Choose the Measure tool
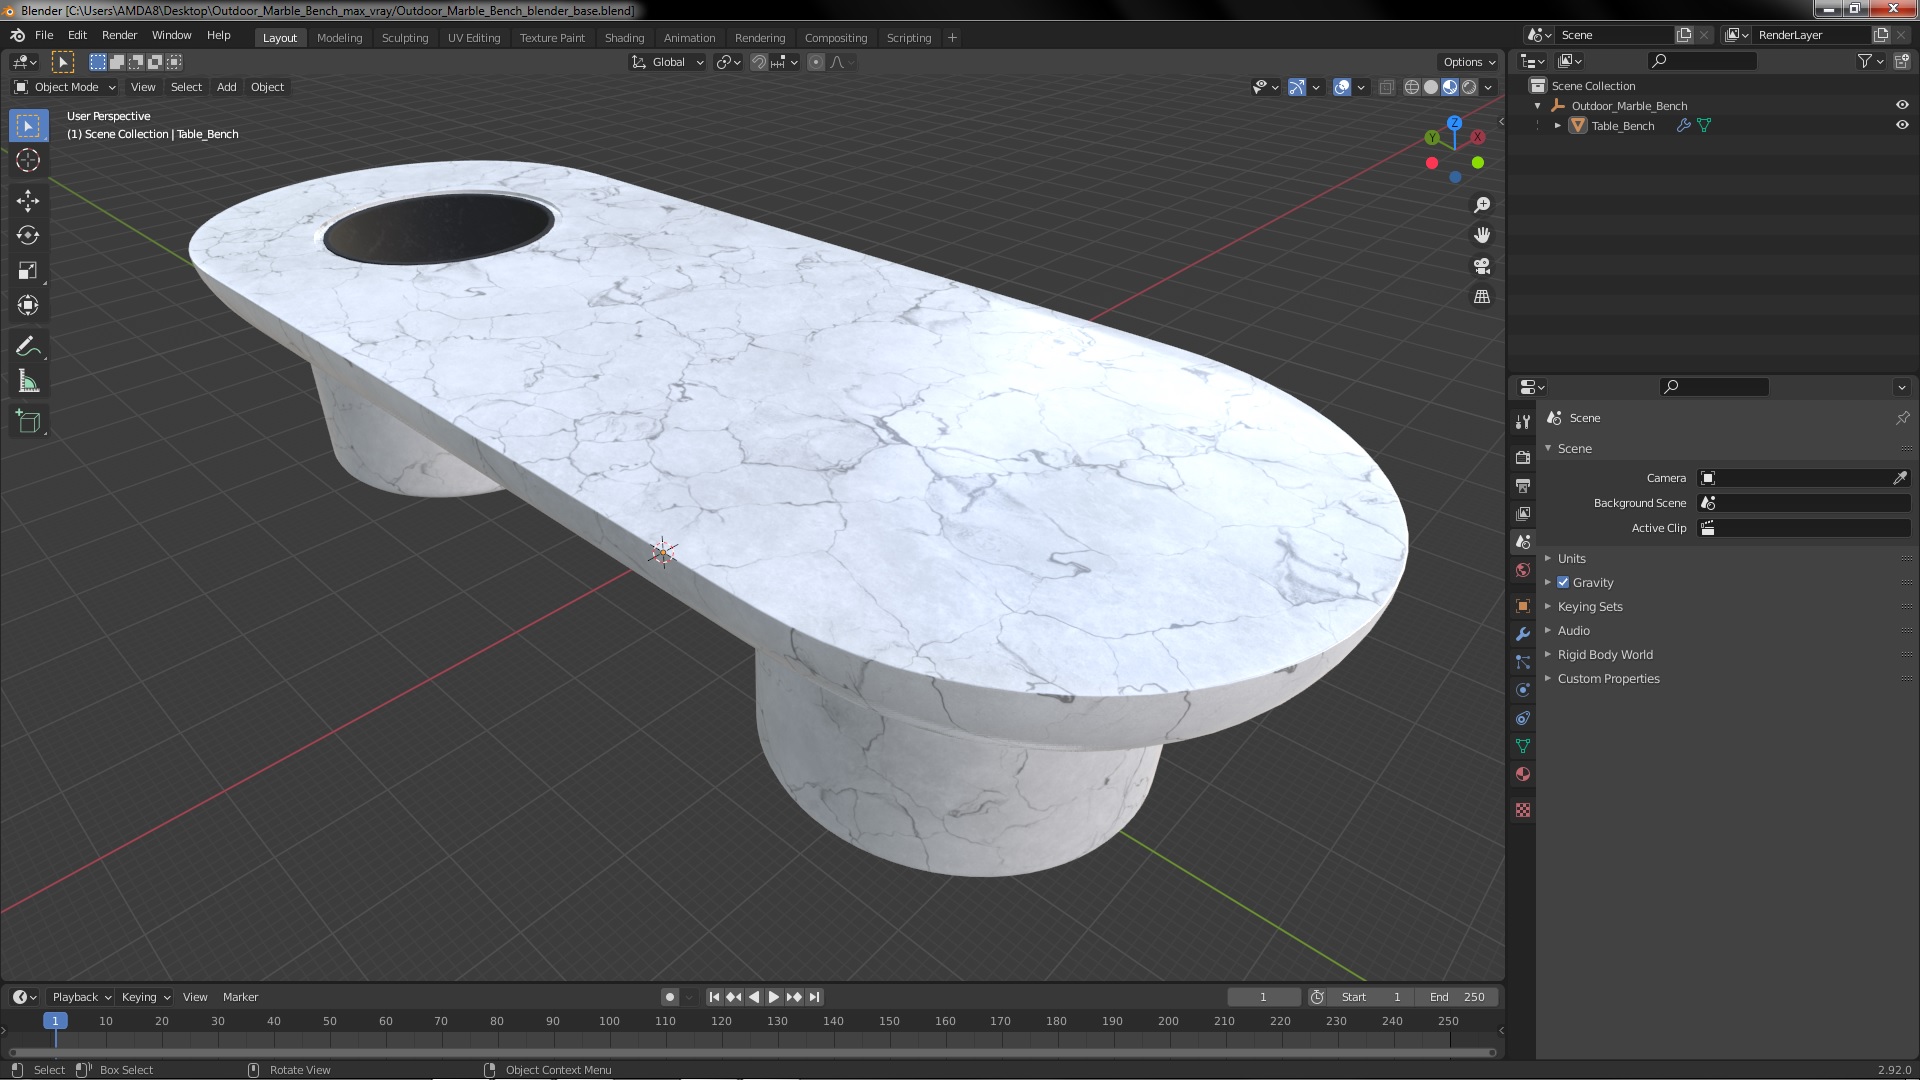 click(28, 382)
